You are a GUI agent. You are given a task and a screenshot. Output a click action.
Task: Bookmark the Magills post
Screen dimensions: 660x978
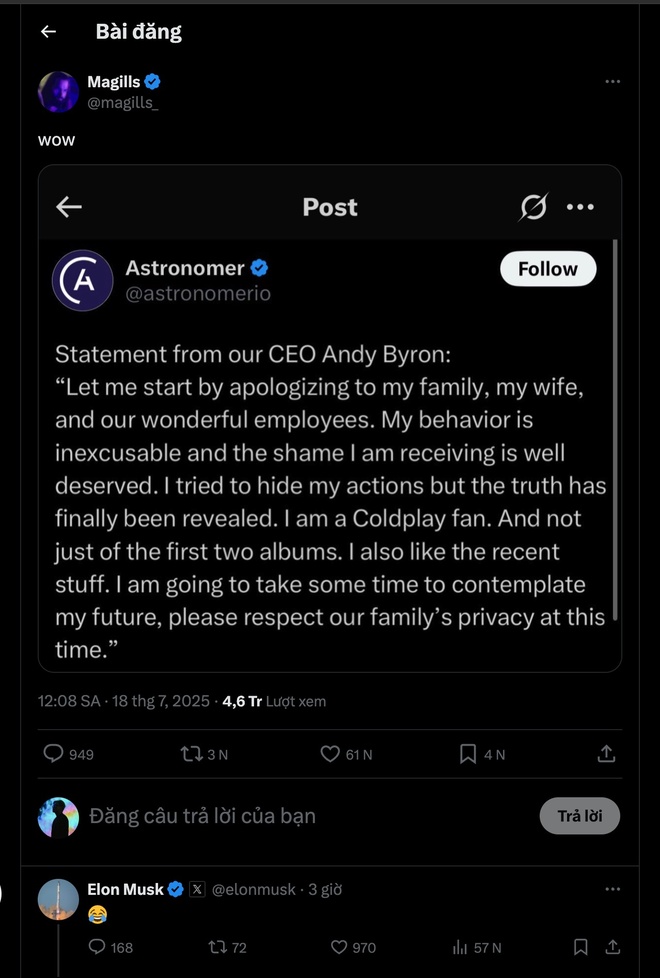point(468,754)
